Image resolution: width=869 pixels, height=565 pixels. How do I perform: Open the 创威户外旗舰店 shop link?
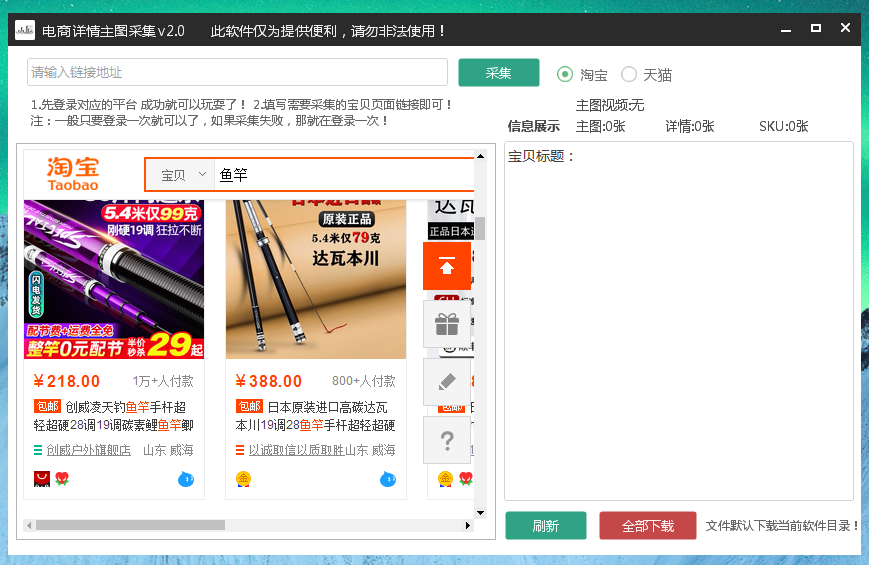(88, 450)
